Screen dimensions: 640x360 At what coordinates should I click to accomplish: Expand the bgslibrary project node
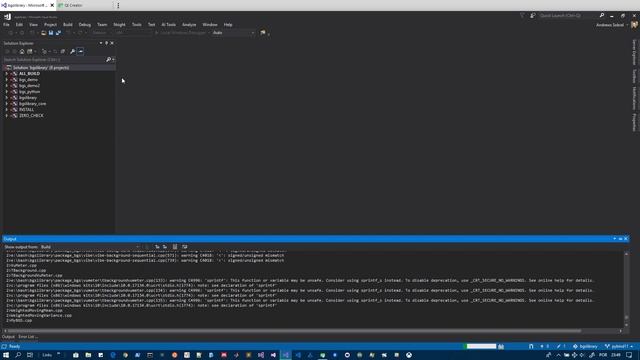pos(7,98)
